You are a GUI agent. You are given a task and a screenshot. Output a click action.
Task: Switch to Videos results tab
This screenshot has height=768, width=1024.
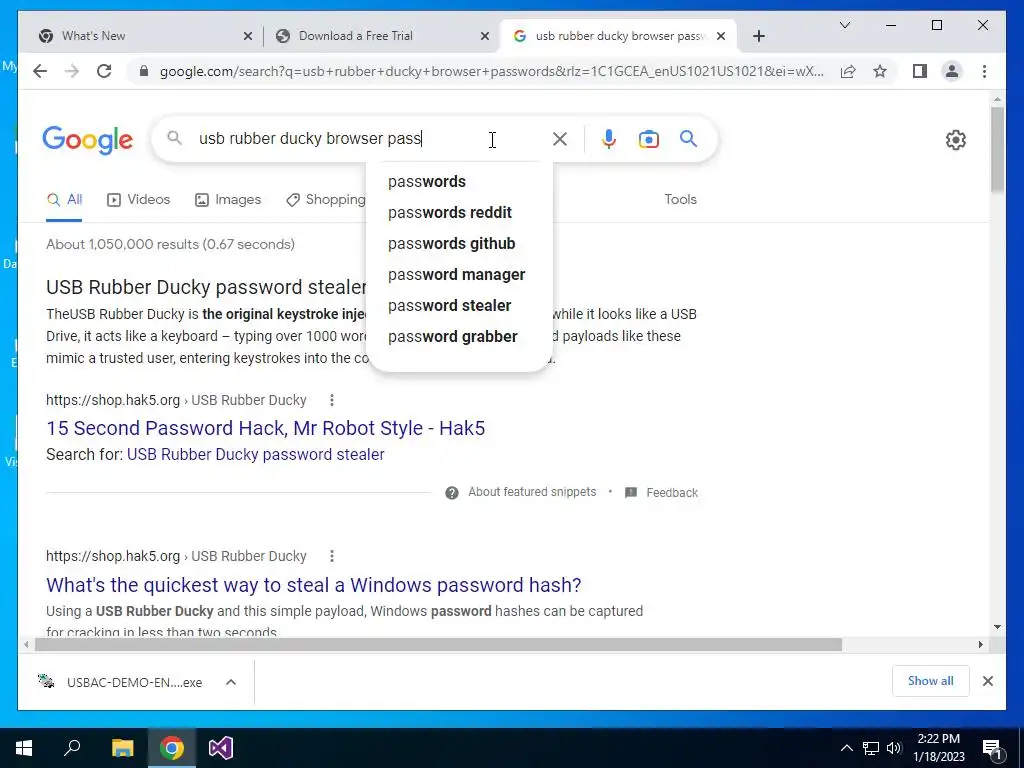click(138, 199)
